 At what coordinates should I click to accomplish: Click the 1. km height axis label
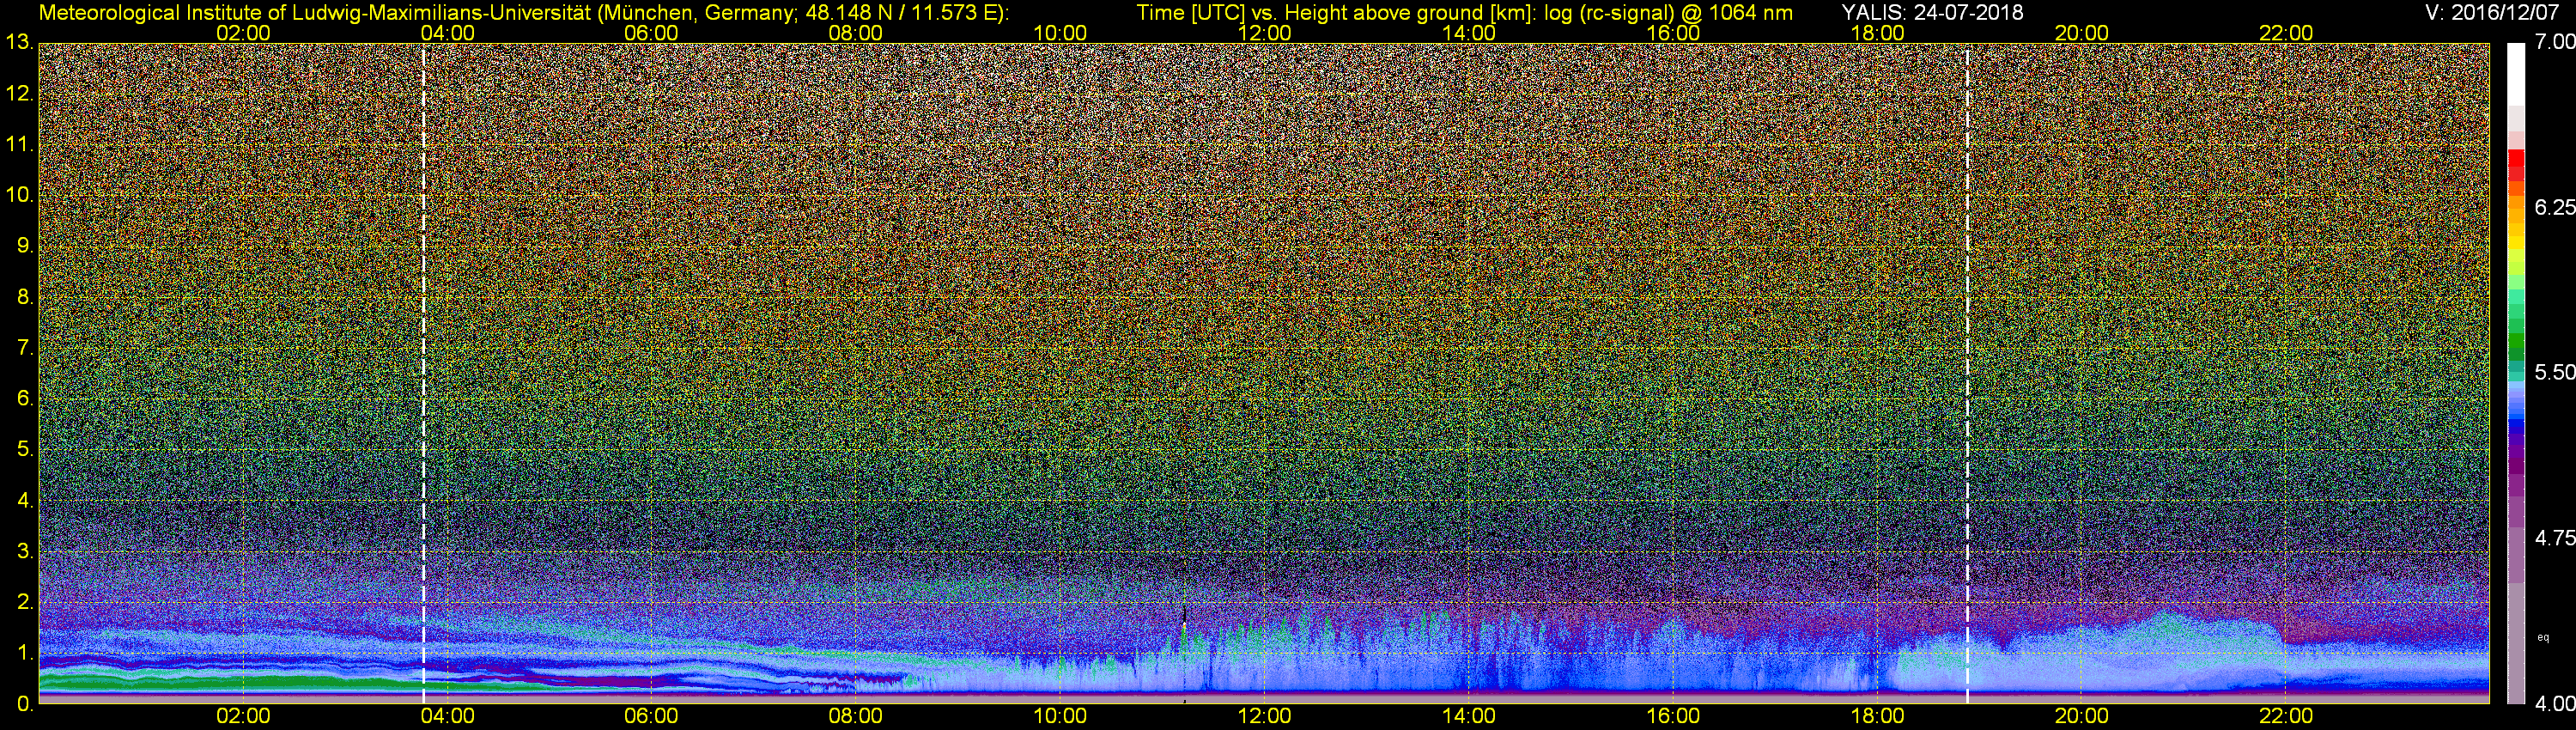(25, 653)
